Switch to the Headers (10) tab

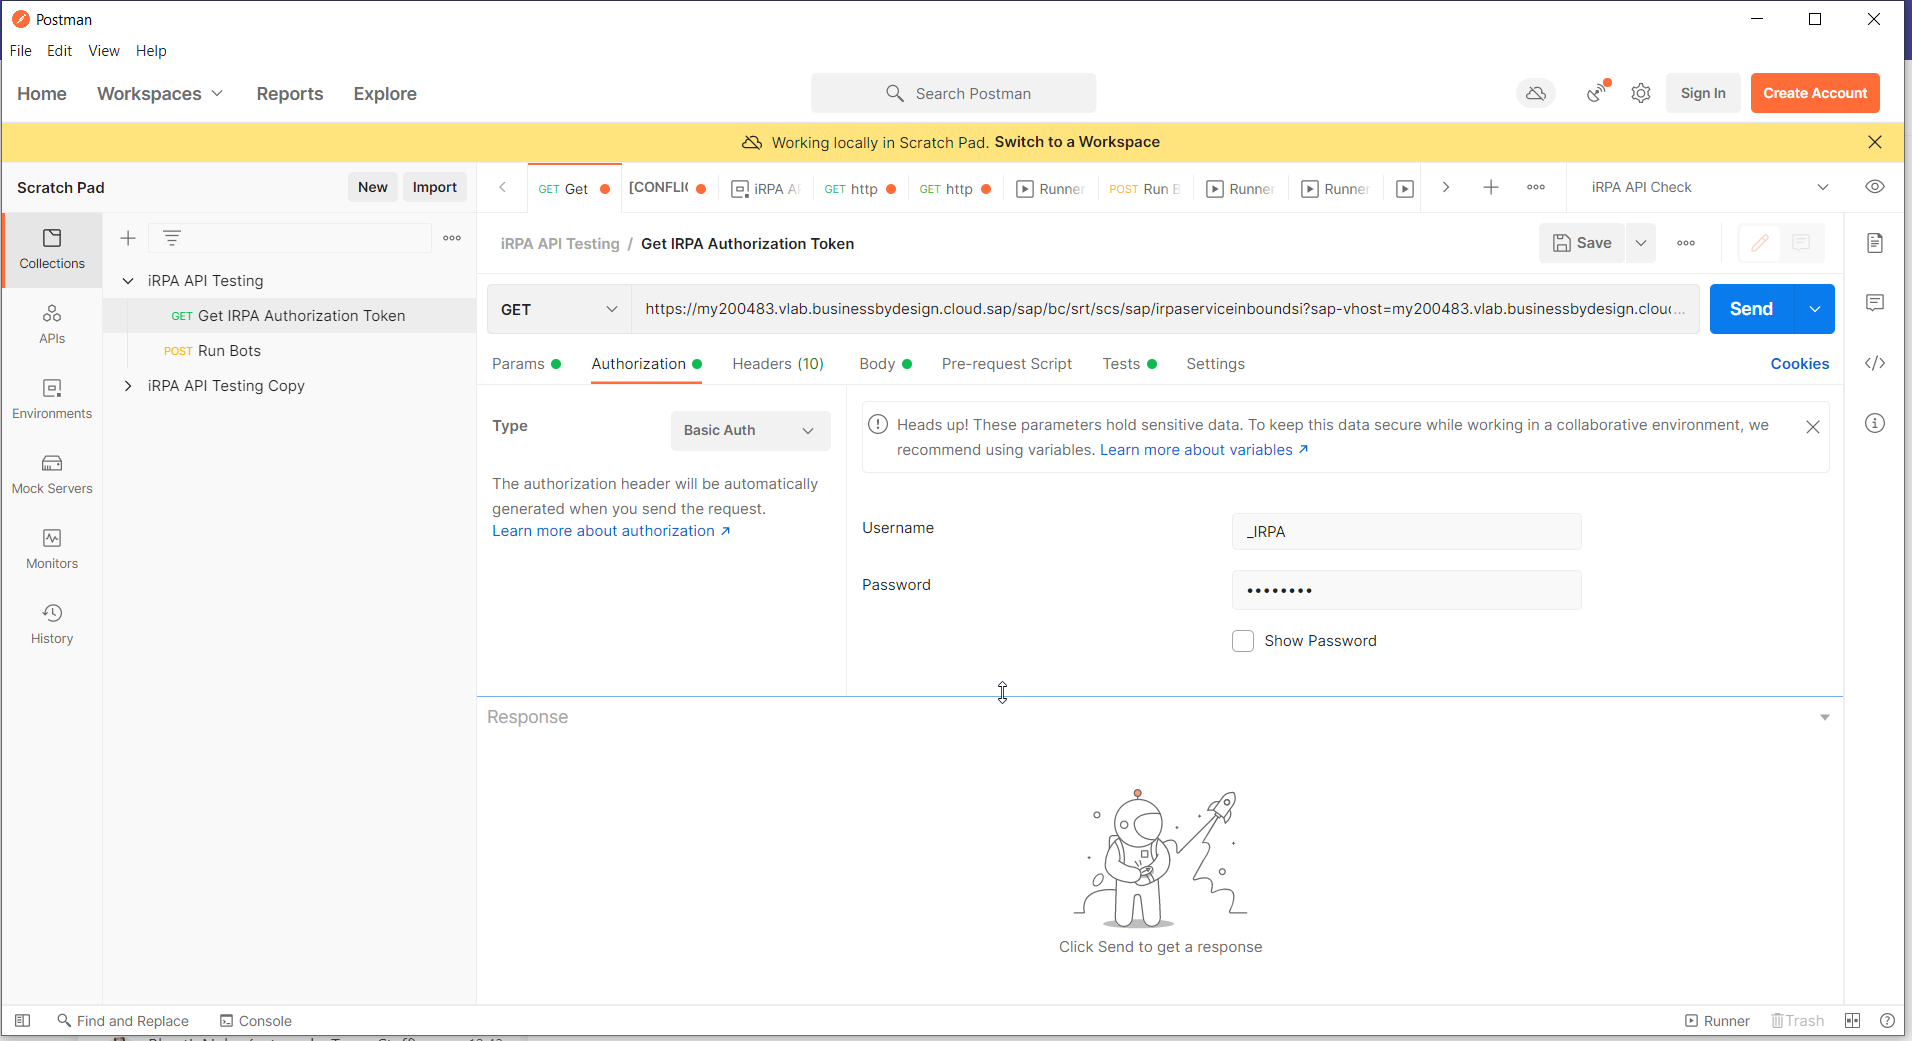pos(778,364)
